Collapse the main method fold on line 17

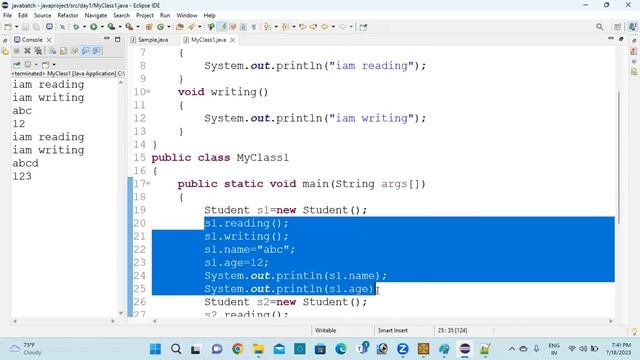[149, 184]
